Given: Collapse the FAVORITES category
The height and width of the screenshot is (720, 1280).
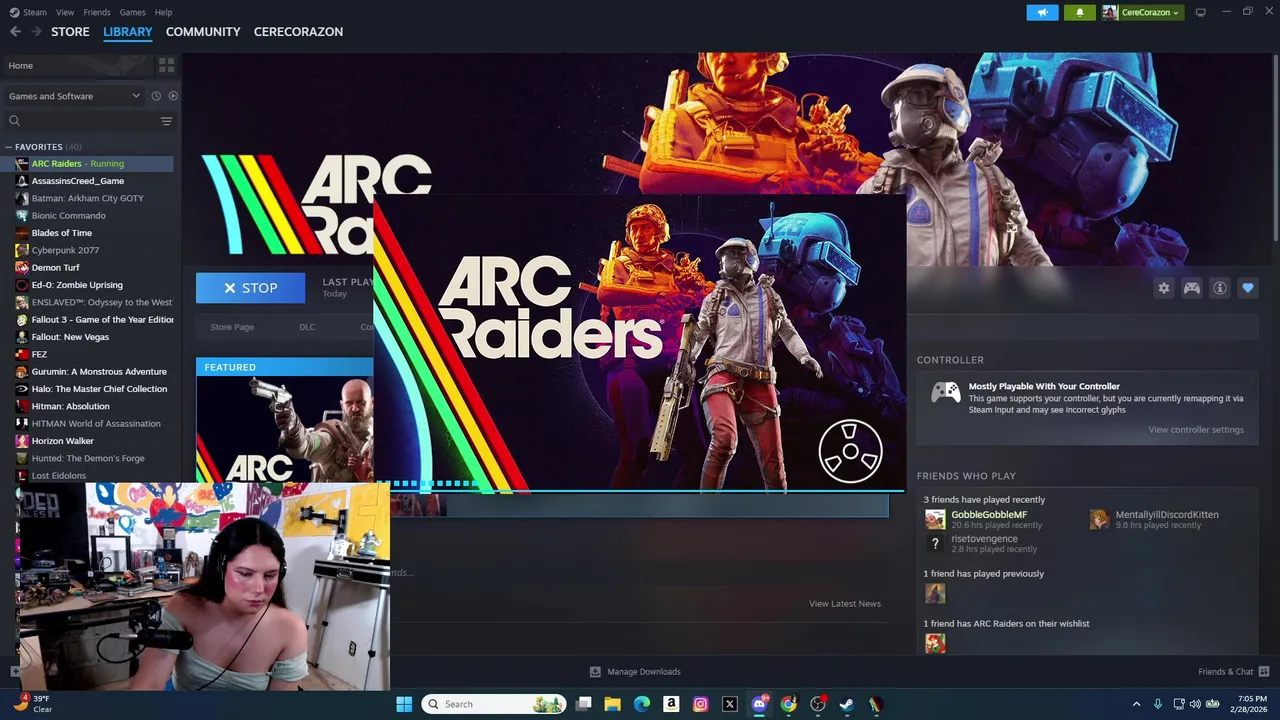Looking at the screenshot, I should [x=9, y=147].
